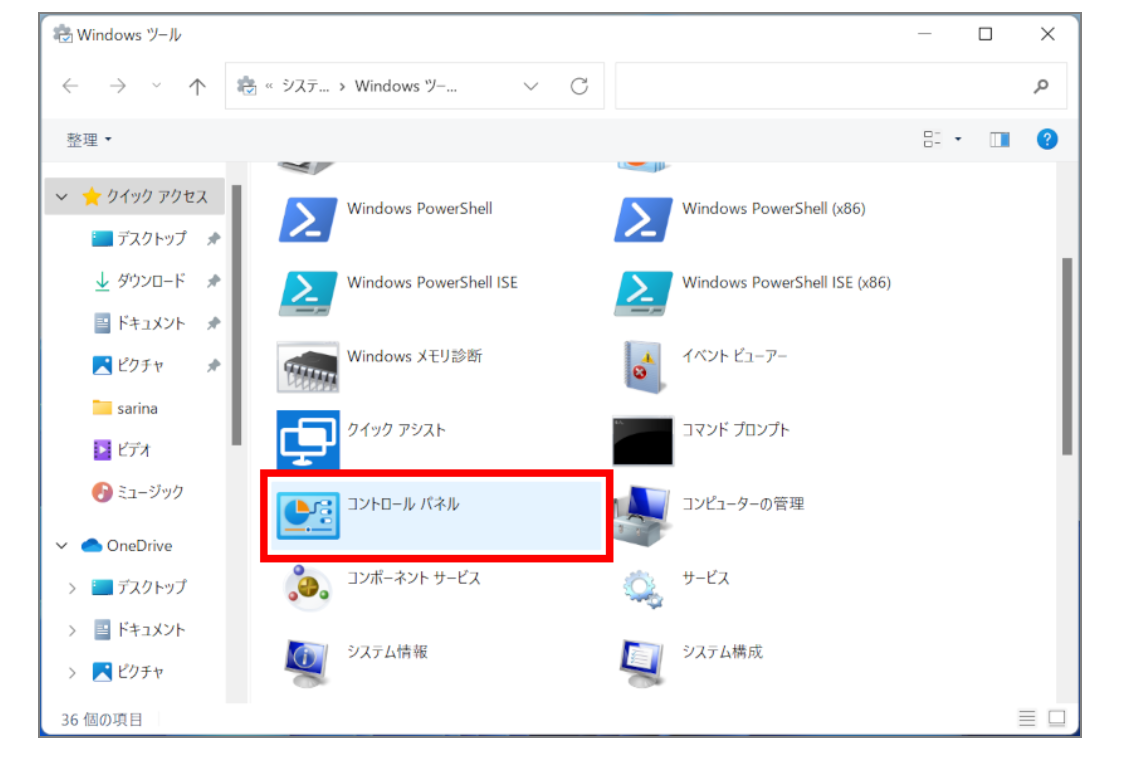Image resolution: width=1134 pixels, height=762 pixels.
Task: Open the Windows メモリ診断 chip icon
Action: (x=307, y=367)
